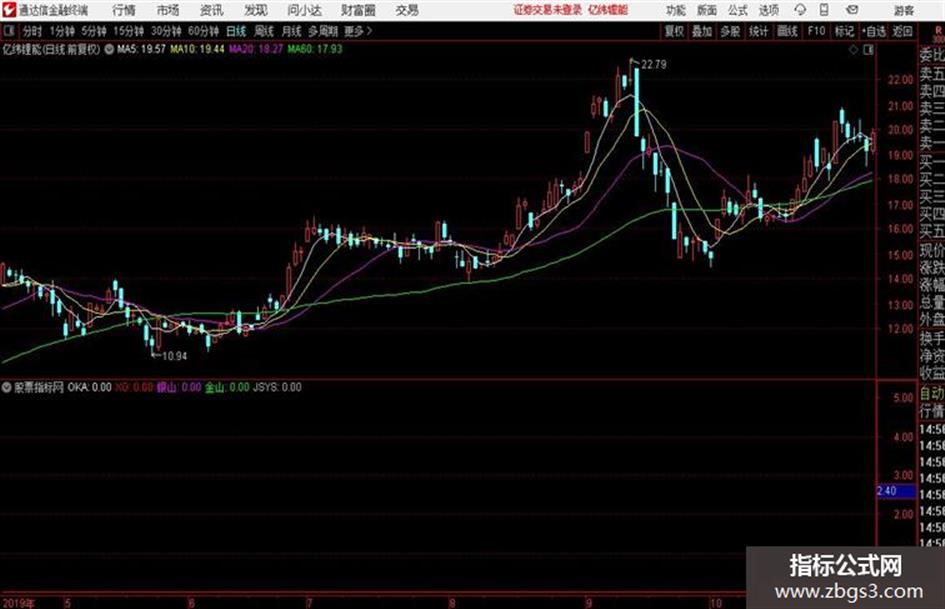Viewport: 945px width, 609px height.
Task: Open the 财富圈 menu
Action: point(359,10)
